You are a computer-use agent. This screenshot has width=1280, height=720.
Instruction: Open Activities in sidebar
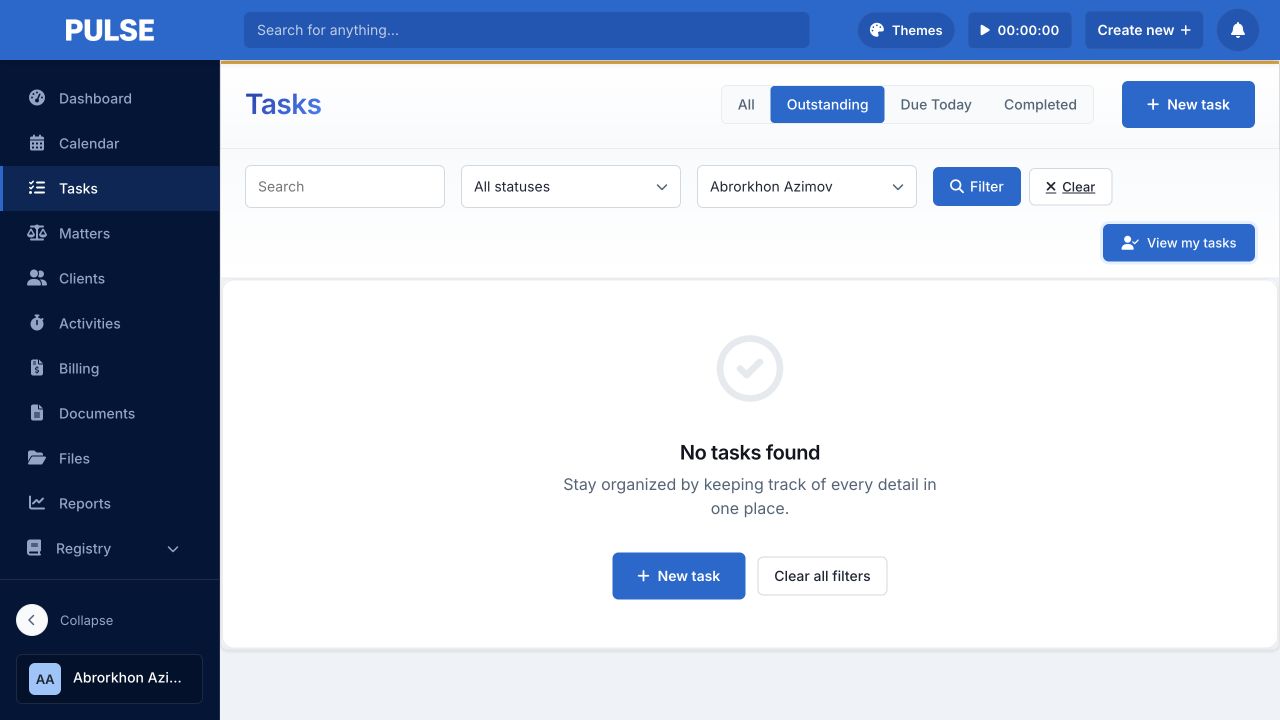pyautogui.click(x=110, y=323)
